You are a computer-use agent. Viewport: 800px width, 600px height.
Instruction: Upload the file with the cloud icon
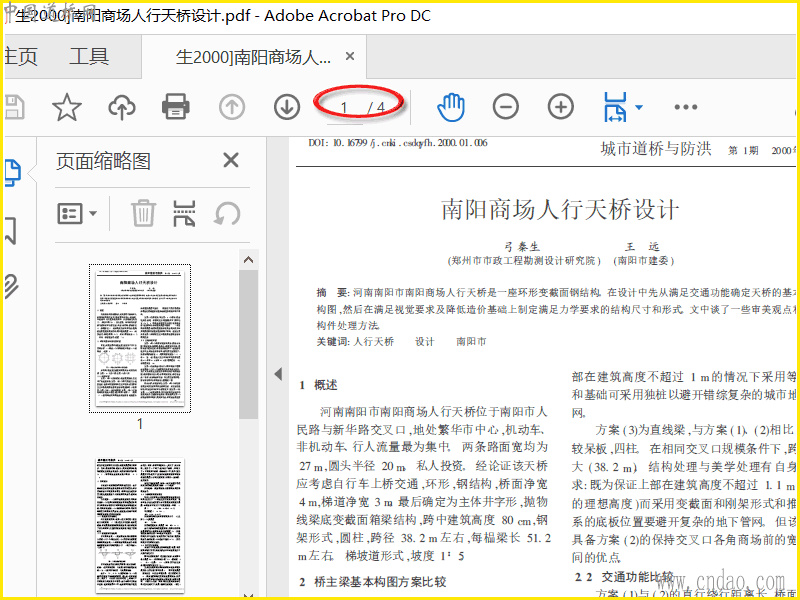pyautogui.click(x=122, y=107)
